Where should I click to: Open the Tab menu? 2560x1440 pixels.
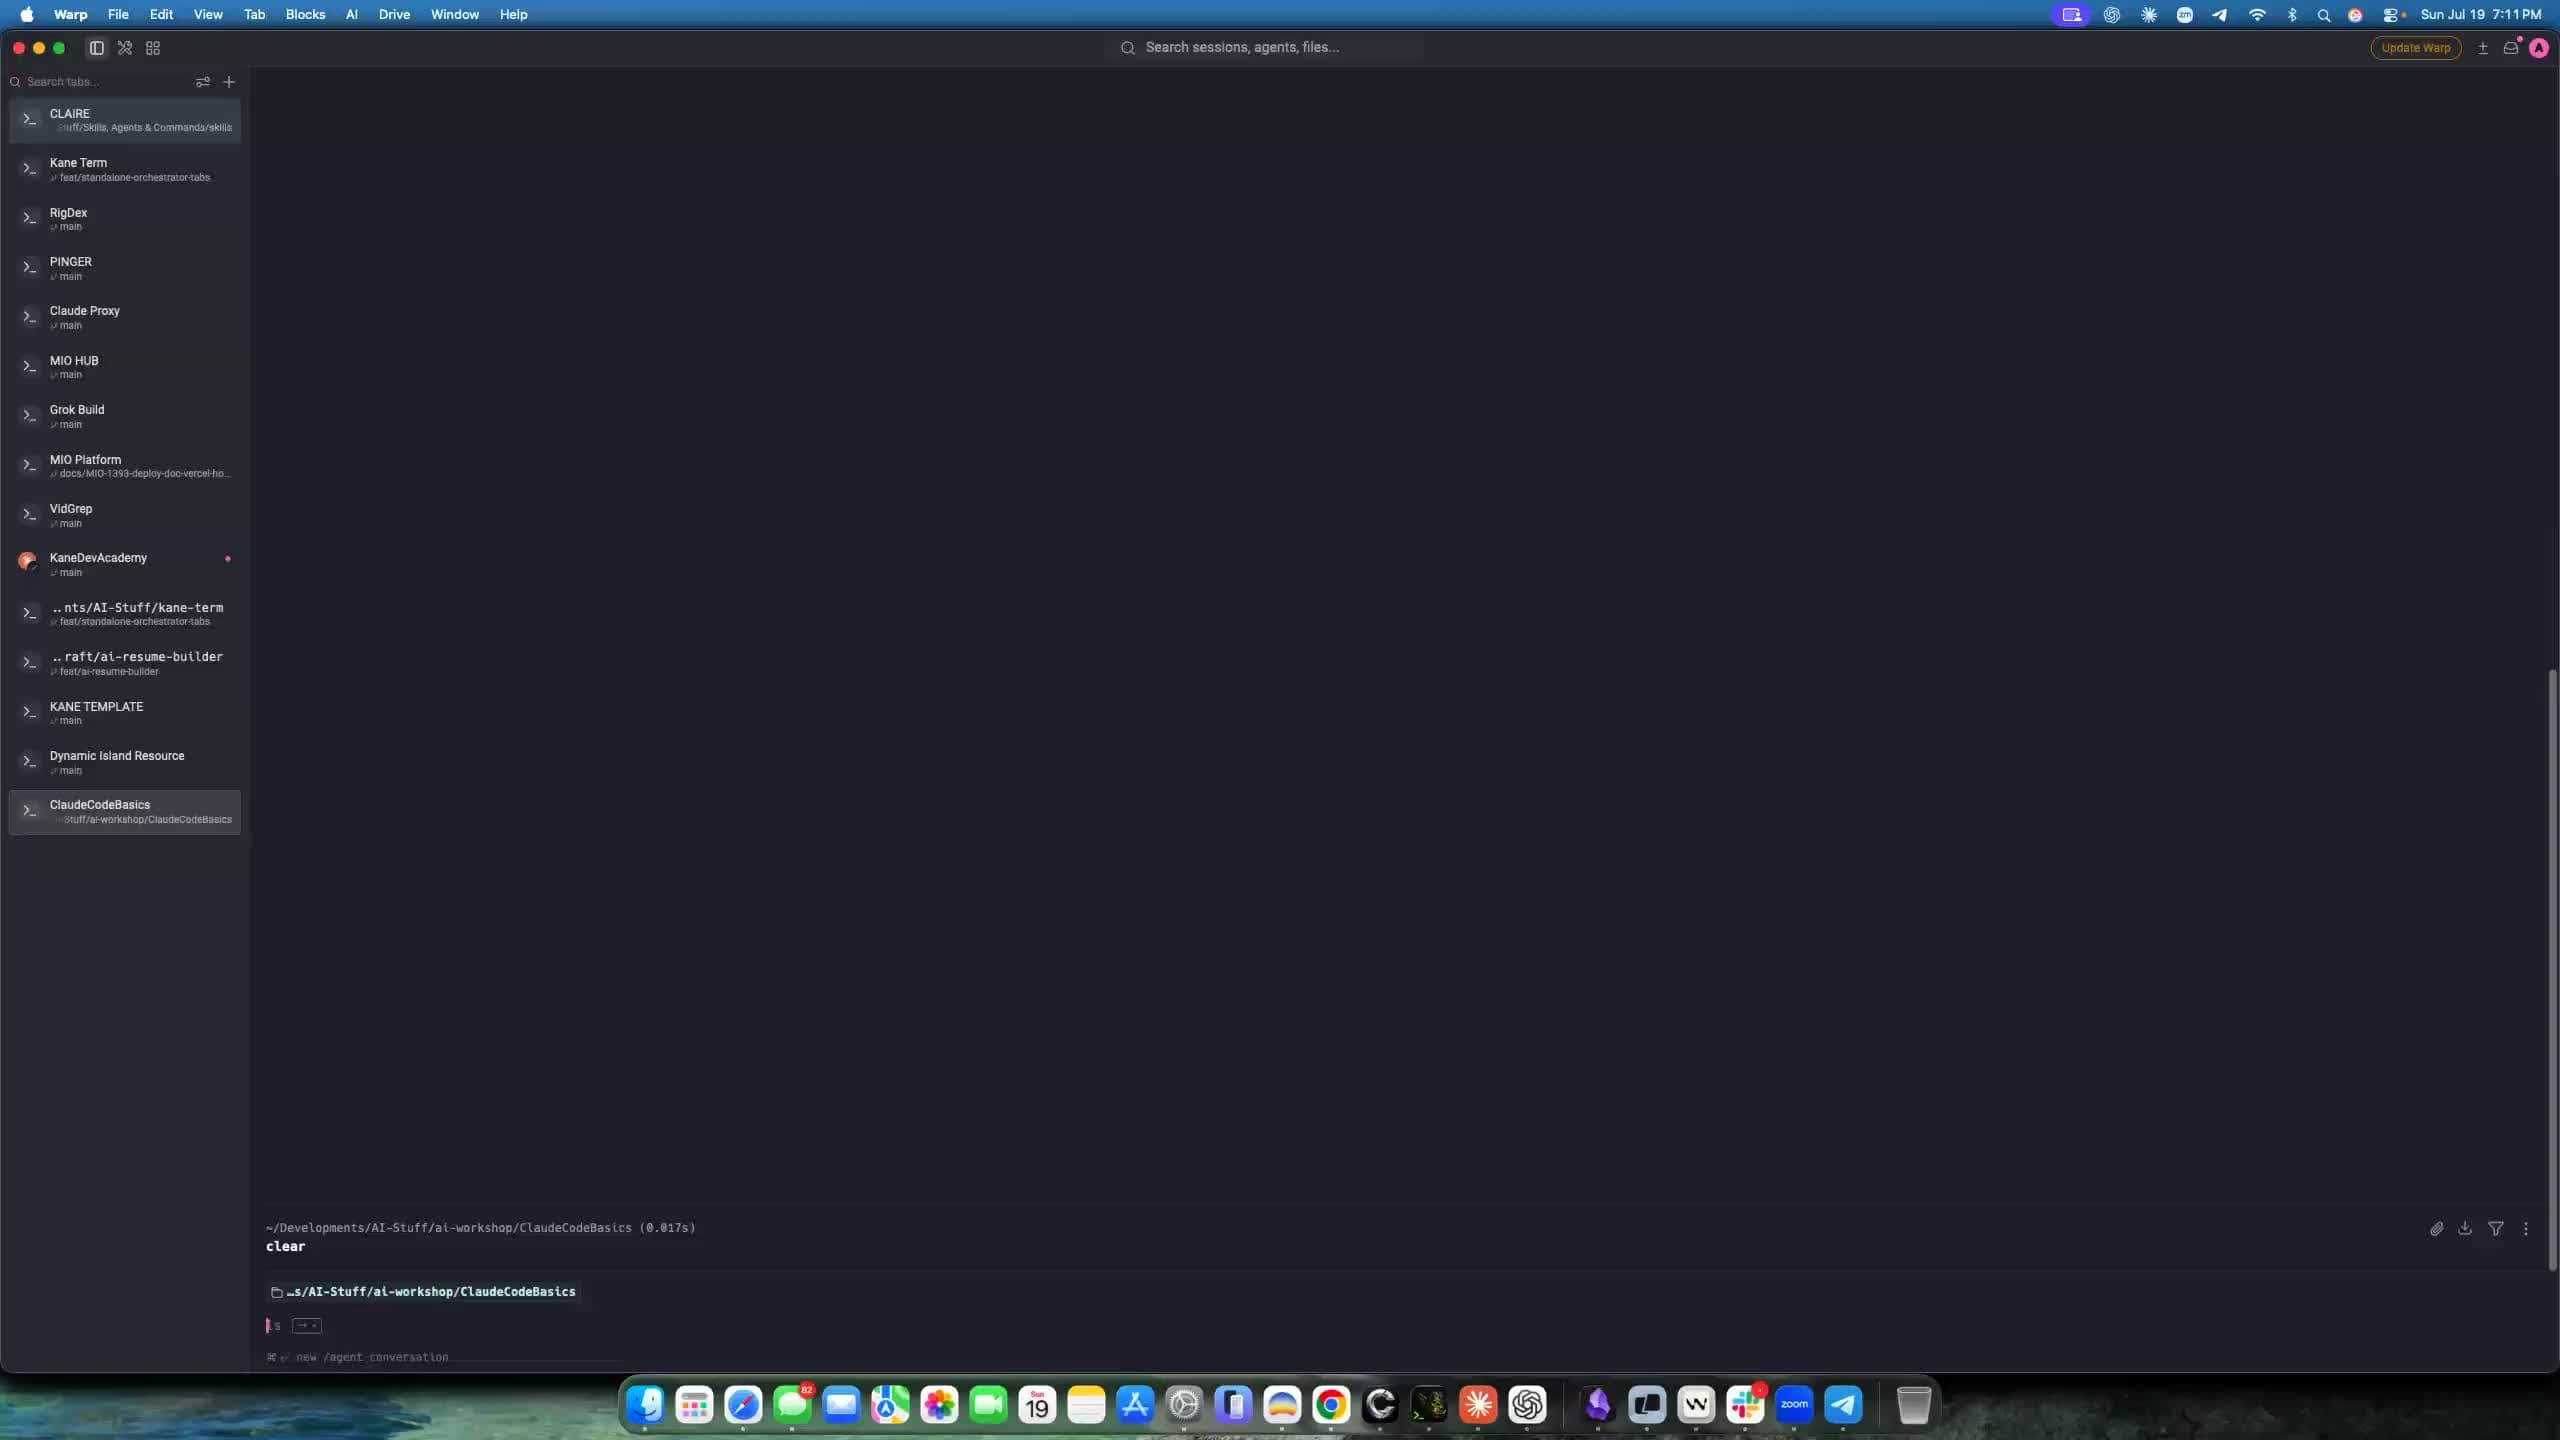[254, 14]
